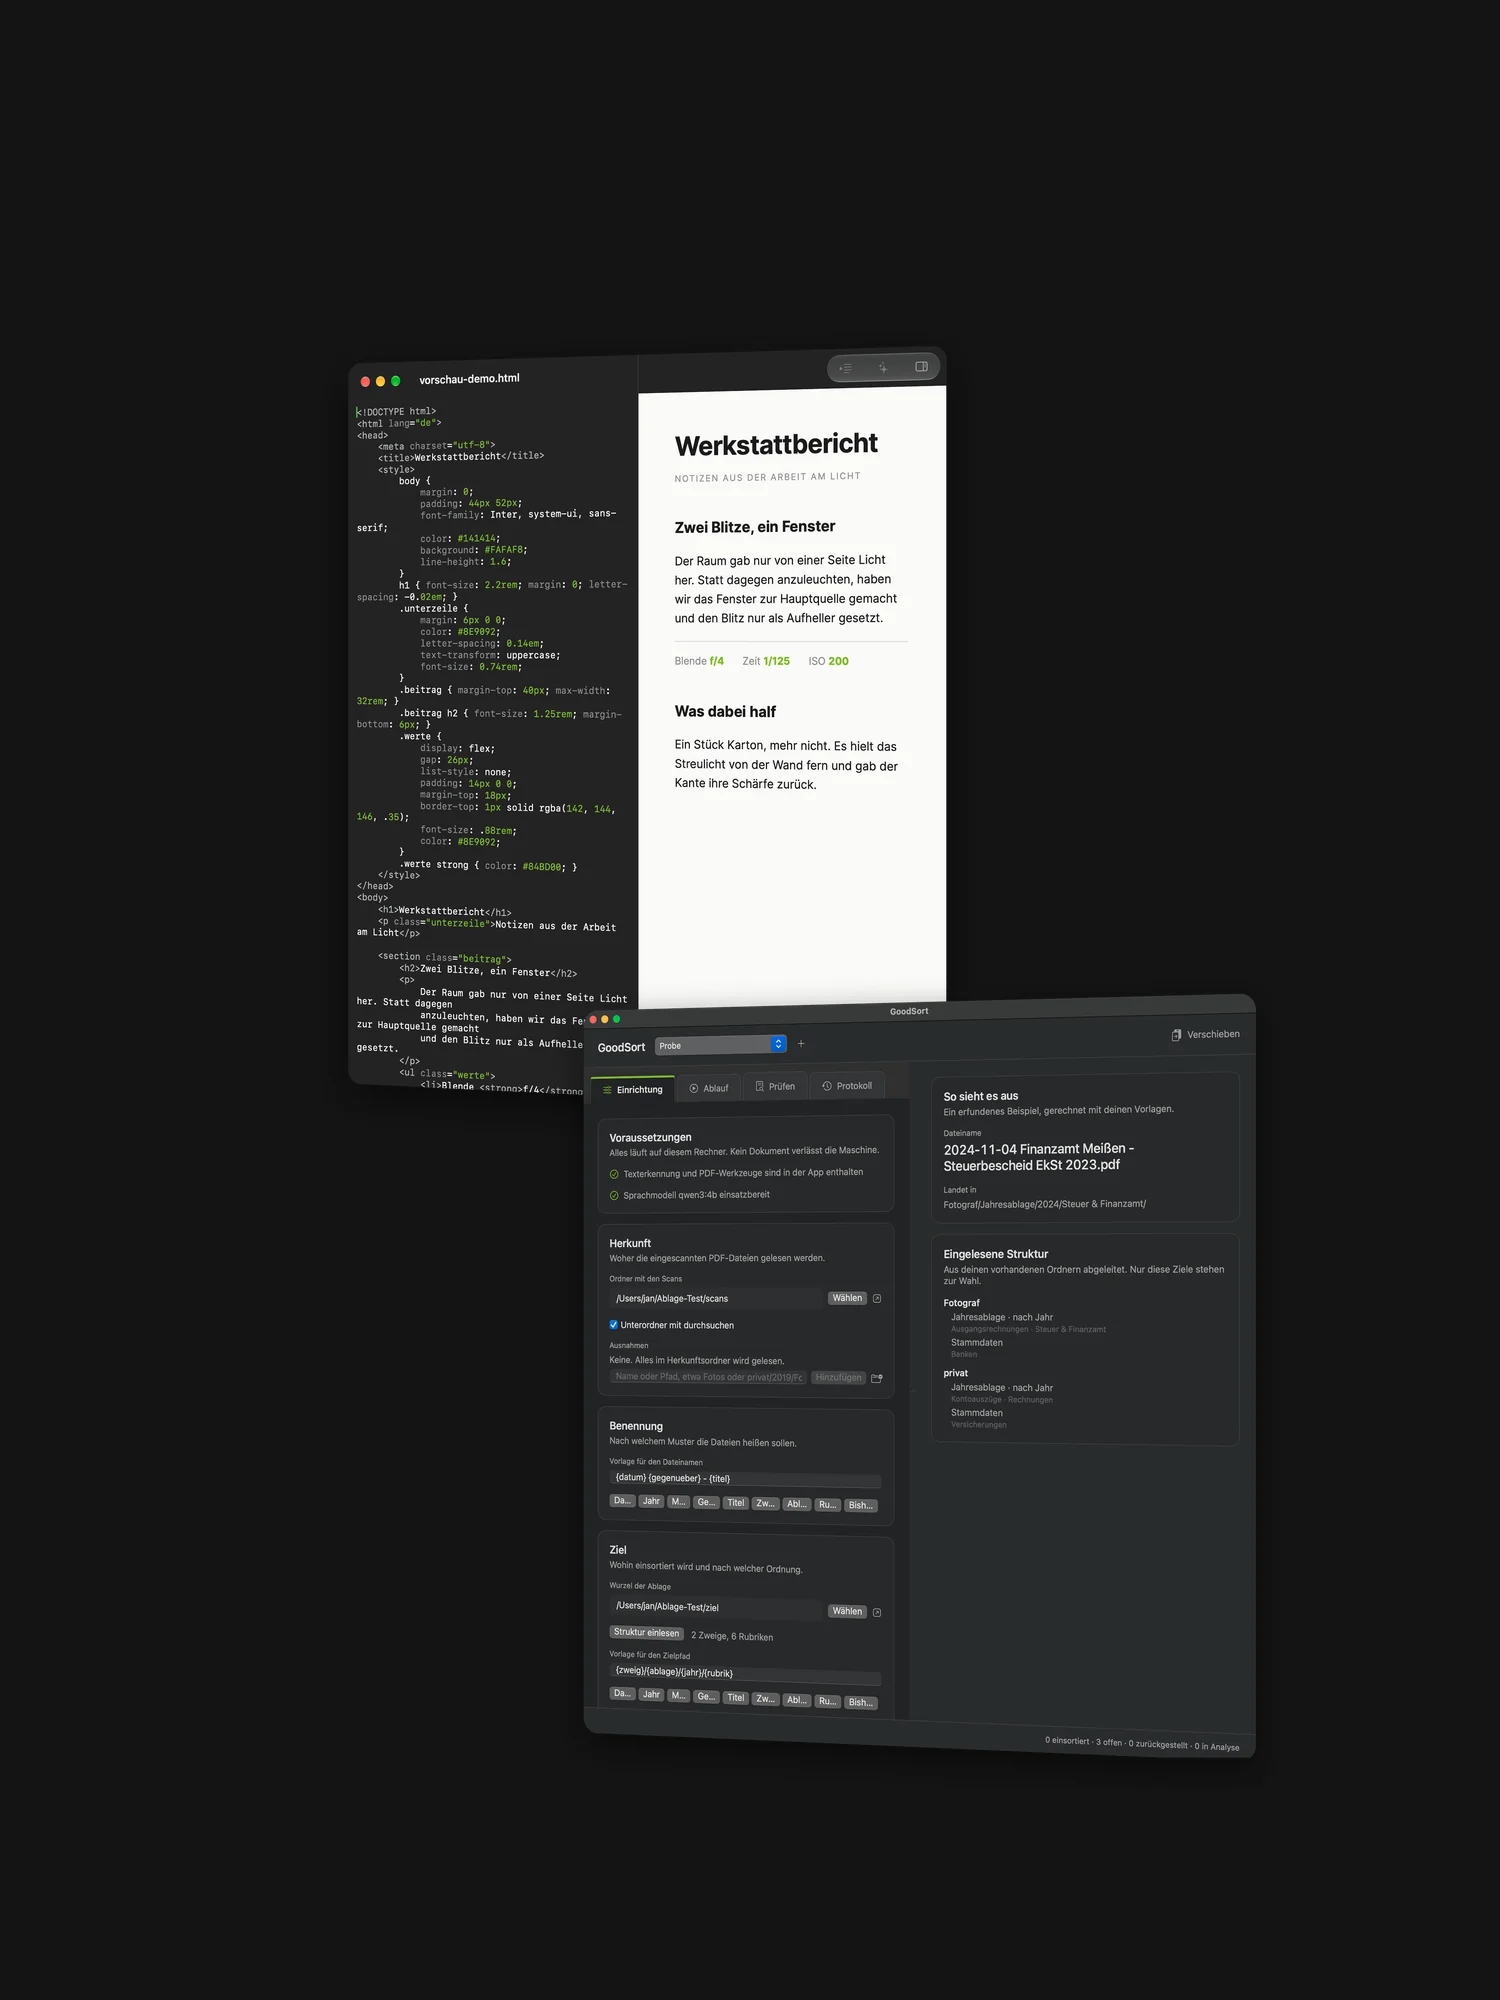
Task: Toggle the sidebar panel icon in editor window
Action: [921, 367]
